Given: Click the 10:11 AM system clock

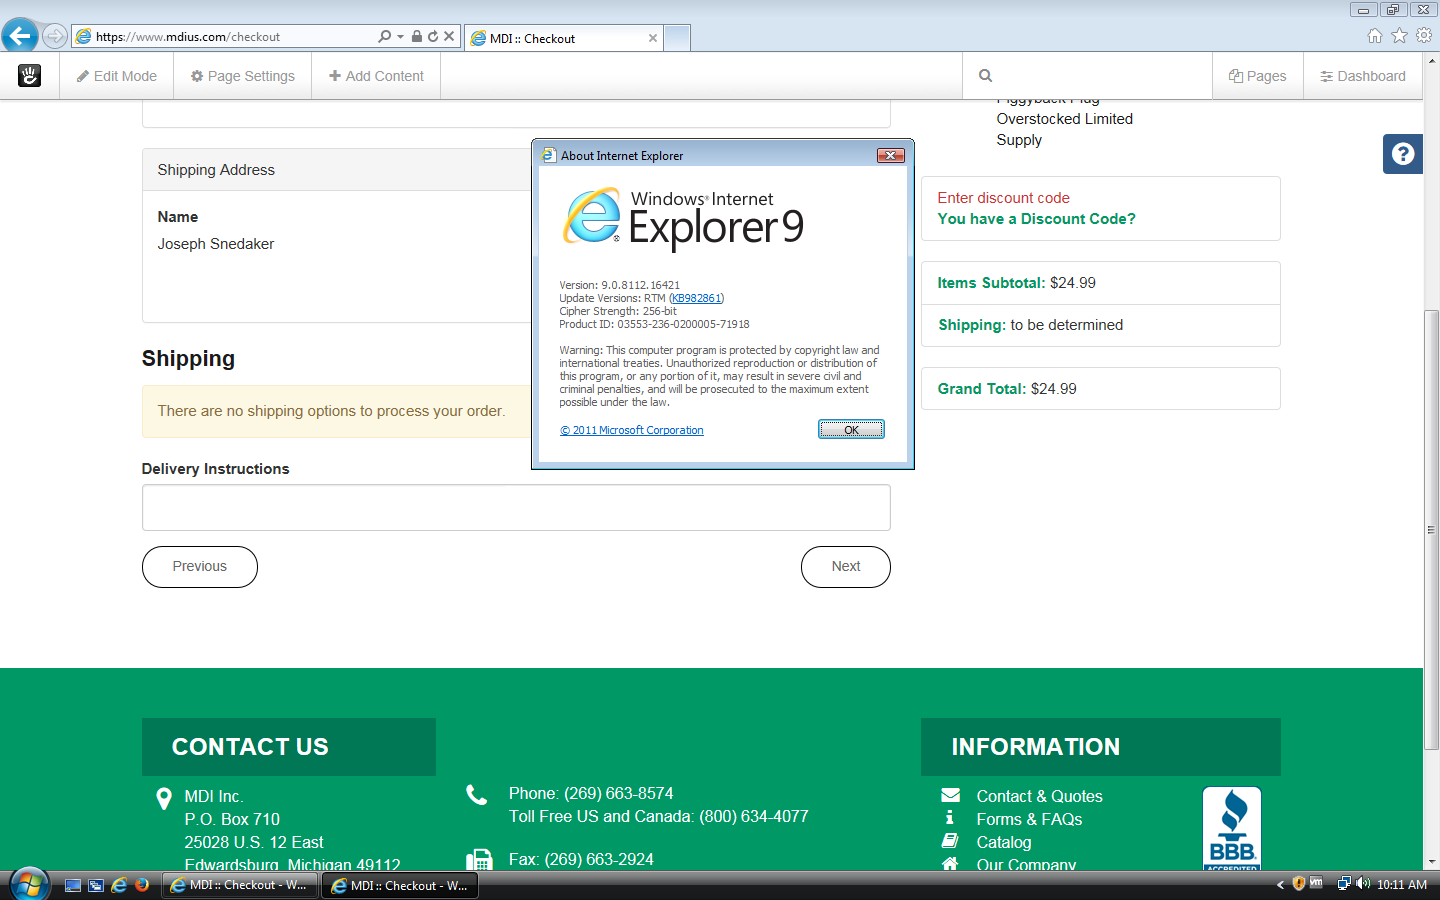Looking at the screenshot, I should [1402, 885].
